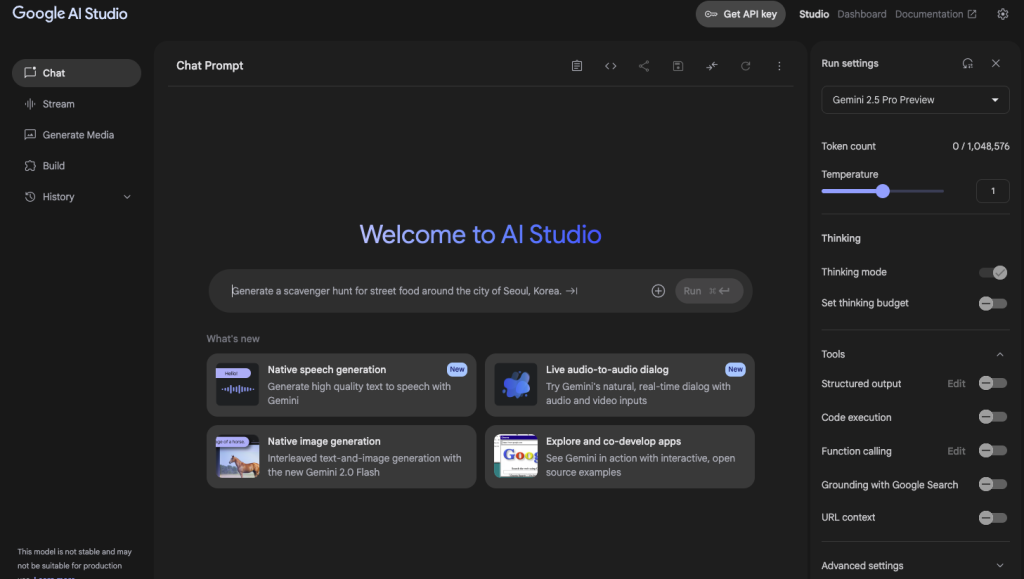Click the token count value 0 / 1,048,576
This screenshot has height=579, width=1024.
(980, 146)
